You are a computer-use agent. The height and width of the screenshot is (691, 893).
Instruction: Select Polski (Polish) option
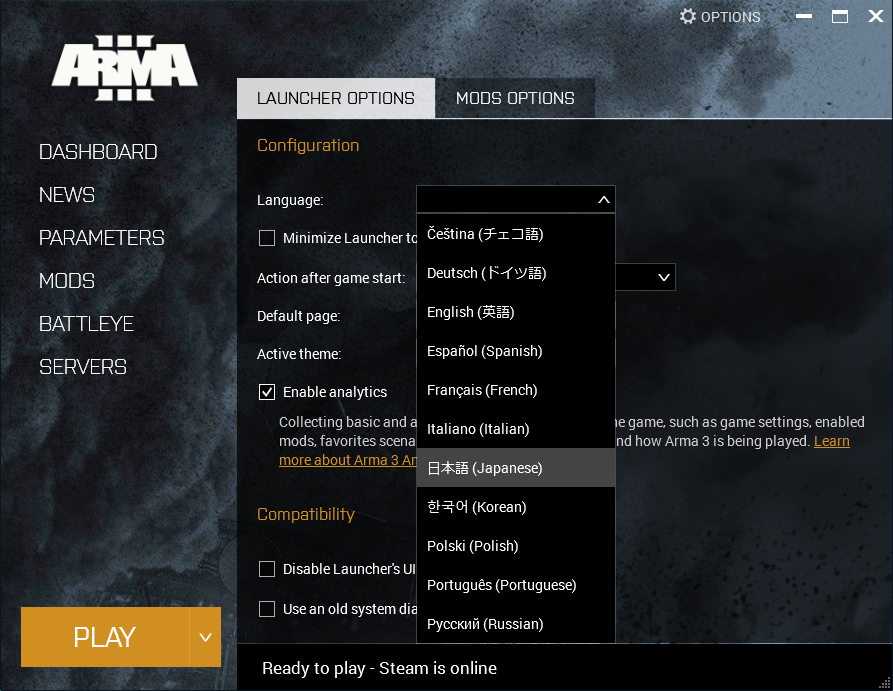coord(516,546)
